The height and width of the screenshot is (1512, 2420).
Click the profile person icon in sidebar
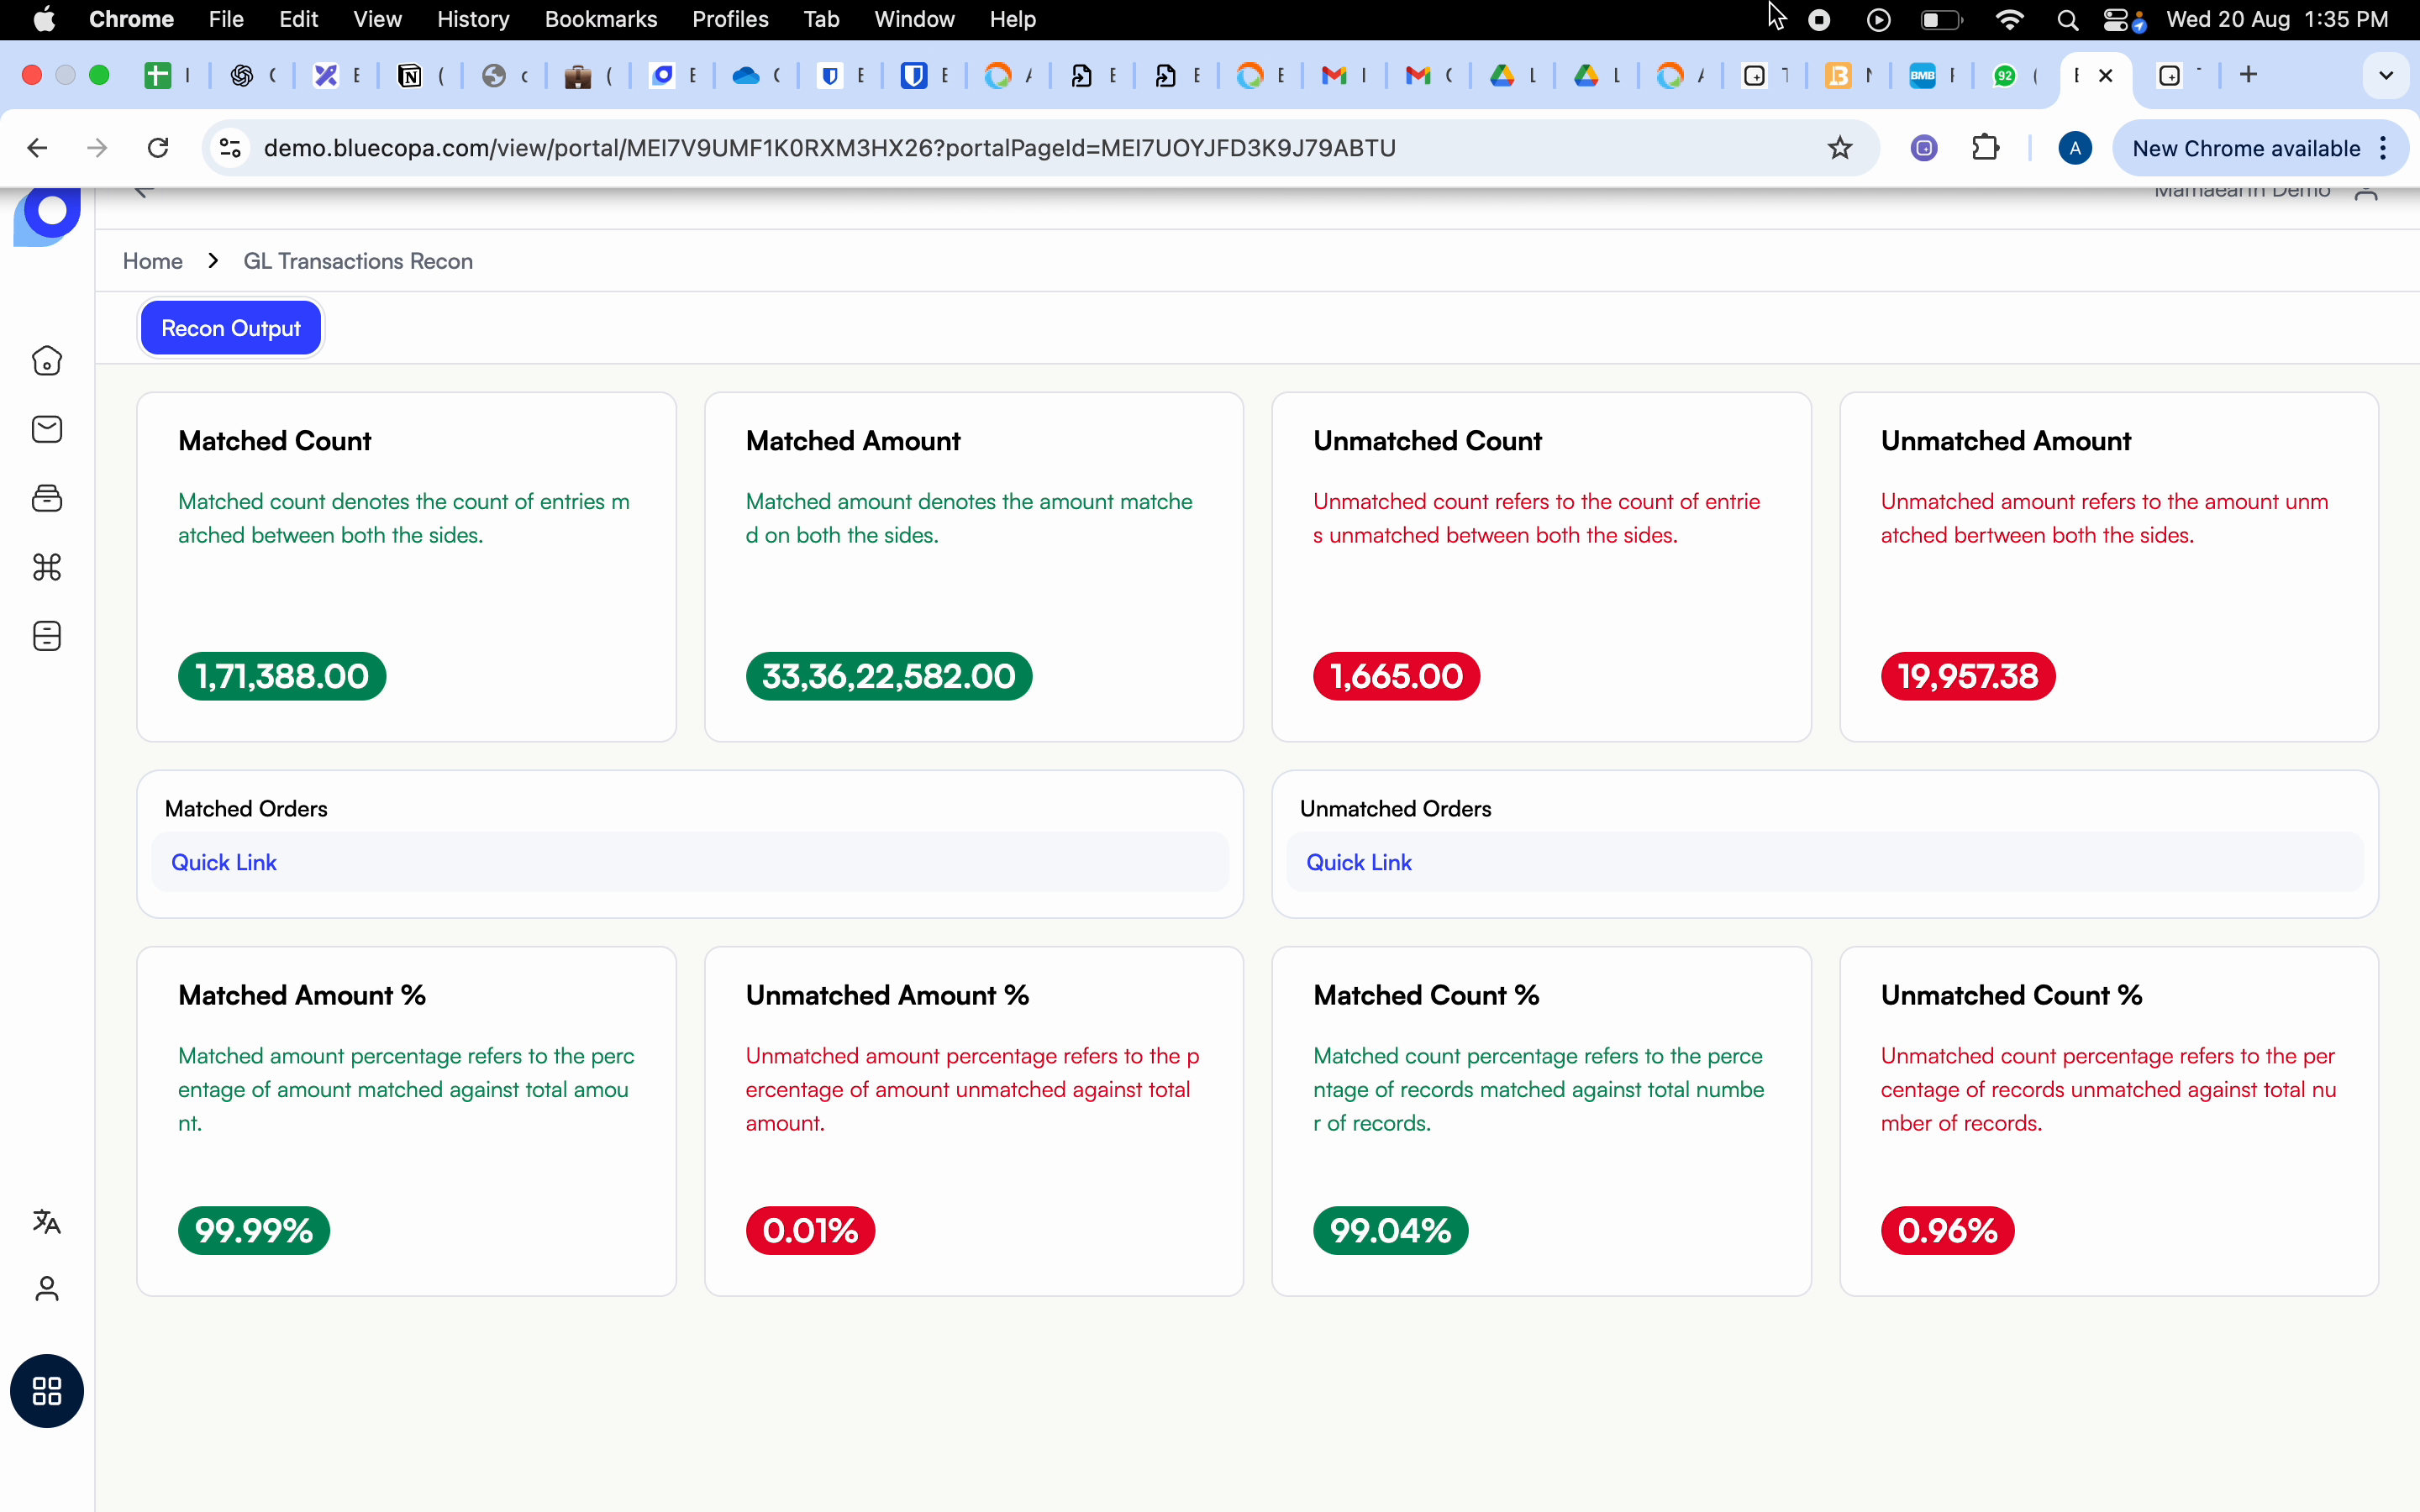[46, 1288]
